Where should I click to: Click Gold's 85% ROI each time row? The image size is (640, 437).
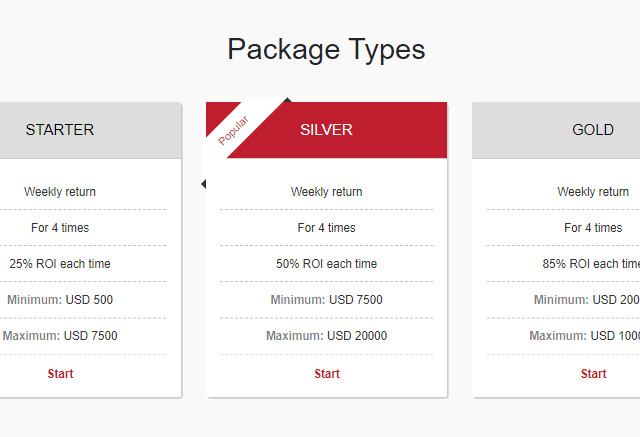click(x=563, y=264)
